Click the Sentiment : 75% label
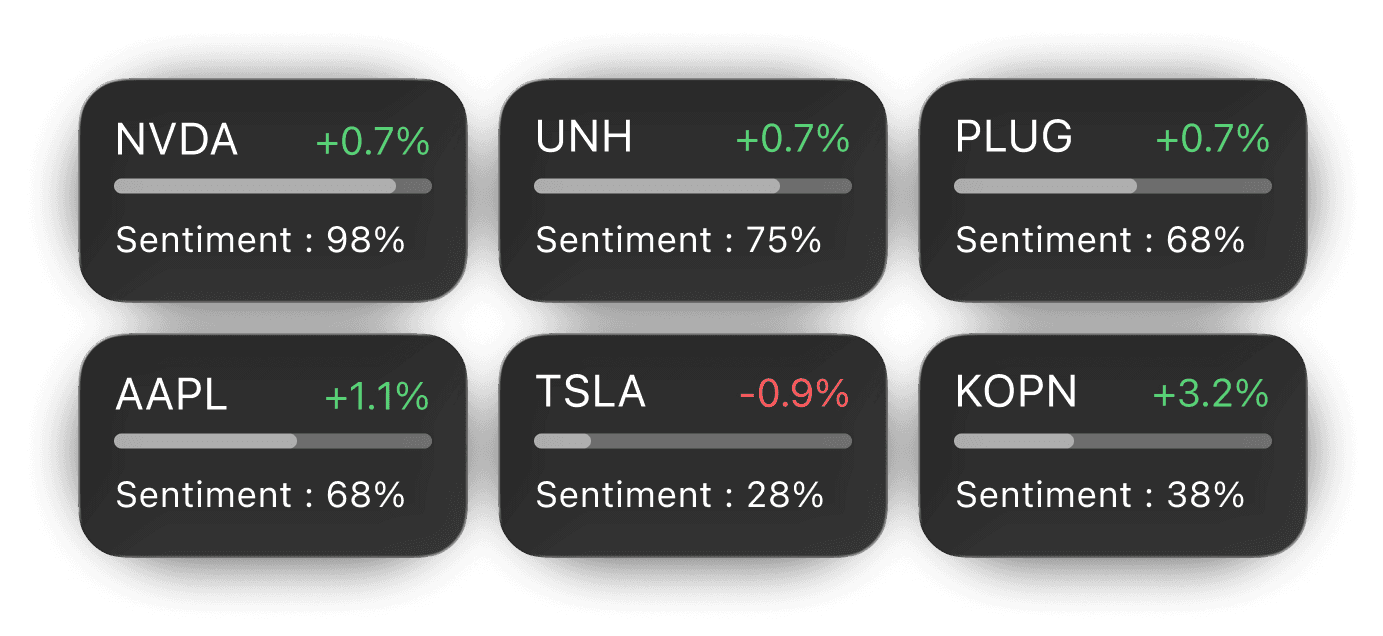The height and width of the screenshot is (636, 1383). coord(678,241)
